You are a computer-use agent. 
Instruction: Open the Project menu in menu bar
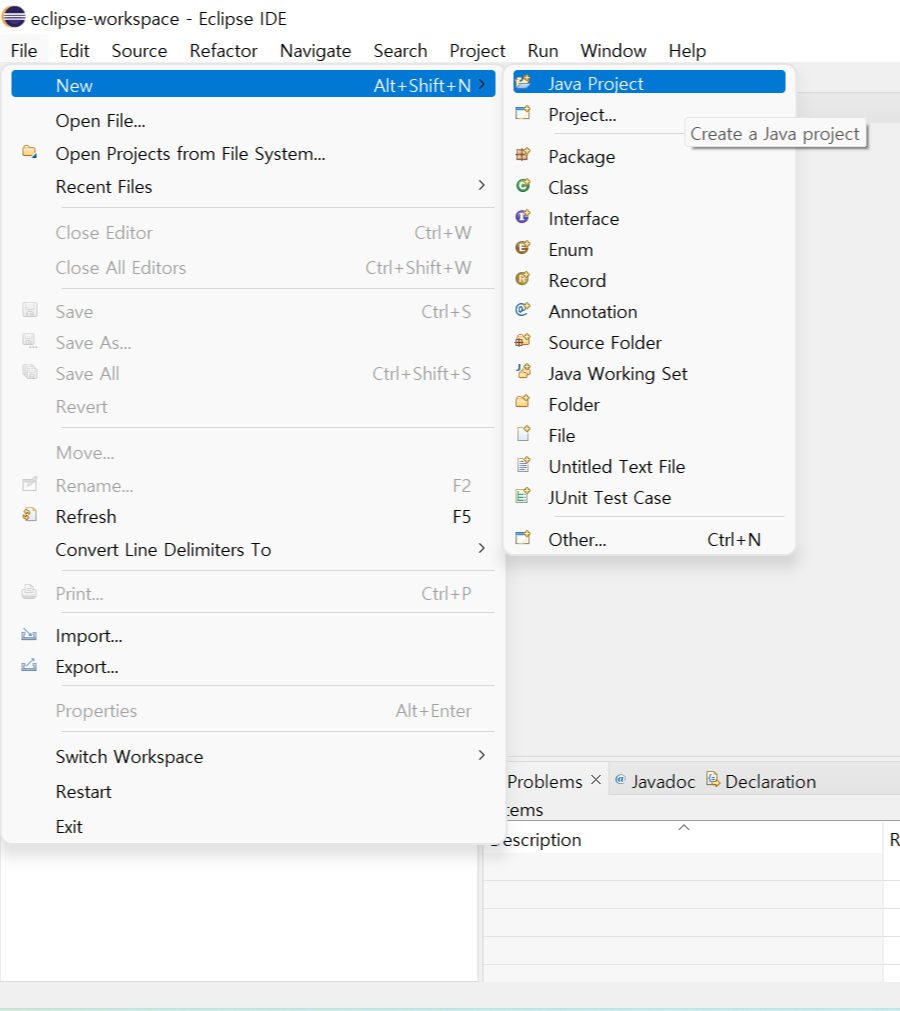click(477, 51)
